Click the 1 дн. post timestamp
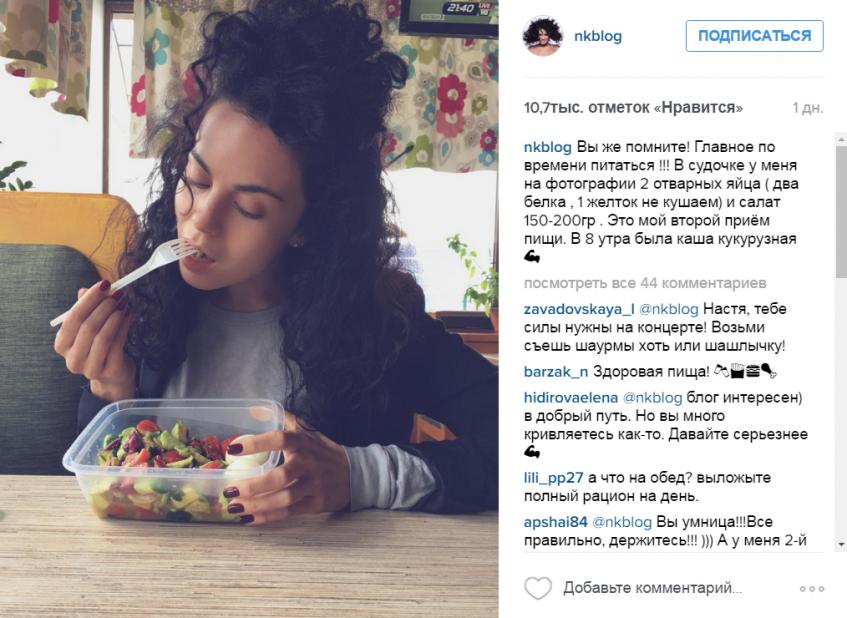The width and height of the screenshot is (847, 618). click(x=808, y=108)
